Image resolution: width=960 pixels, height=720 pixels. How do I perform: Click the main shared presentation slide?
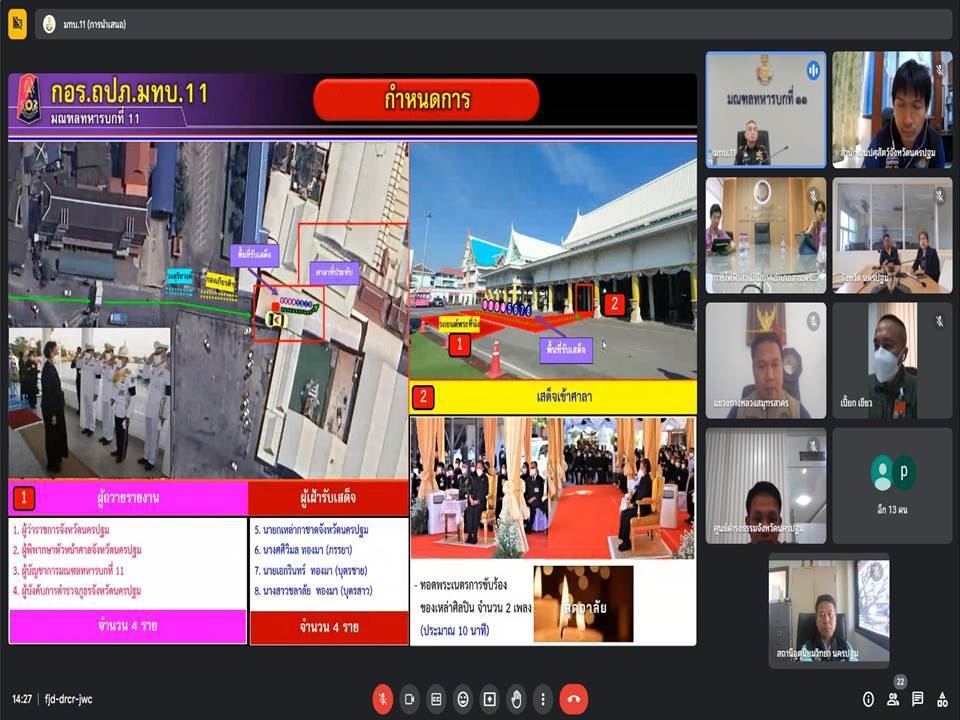point(352,360)
